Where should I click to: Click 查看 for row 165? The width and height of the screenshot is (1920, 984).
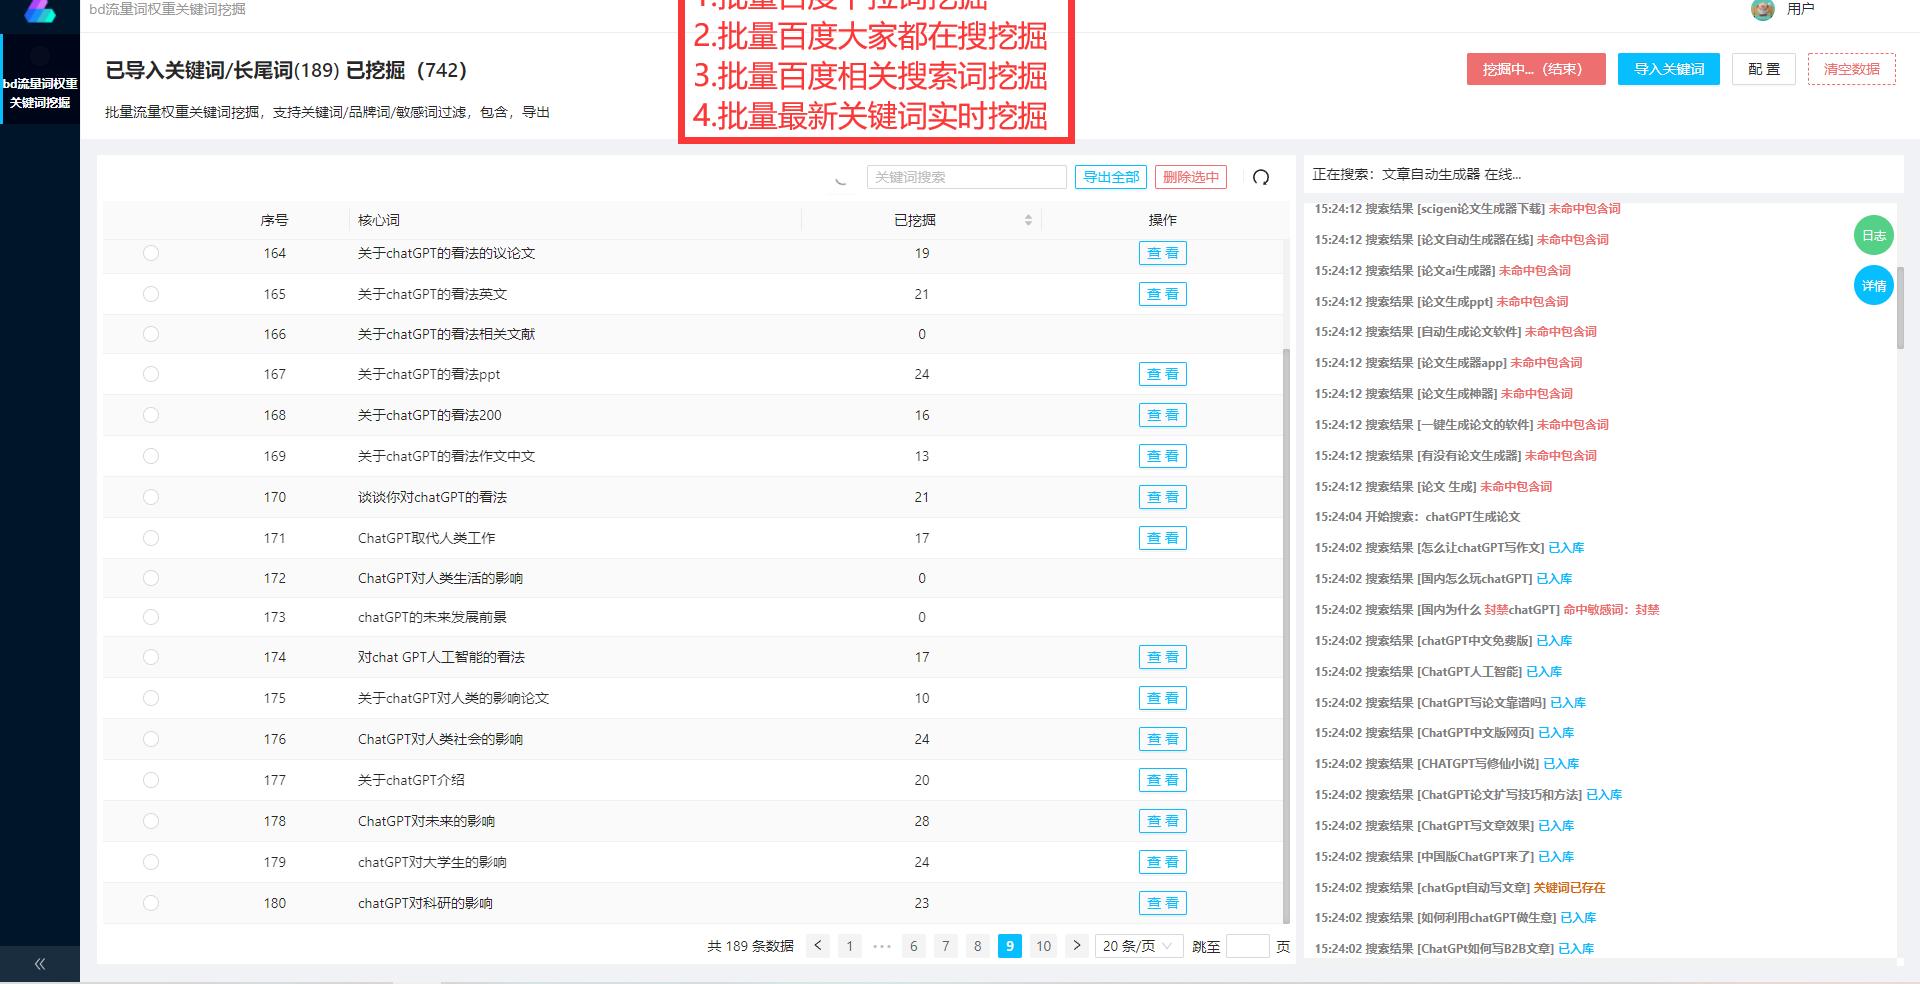(x=1162, y=294)
